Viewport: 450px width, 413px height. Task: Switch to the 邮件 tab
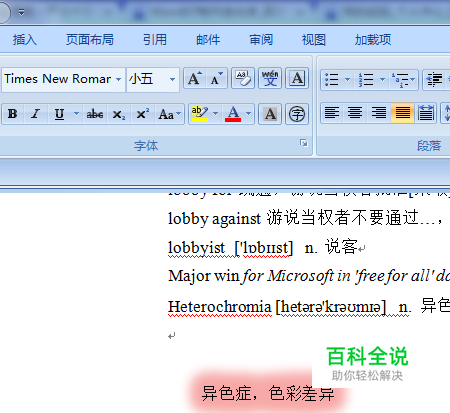[x=208, y=40]
